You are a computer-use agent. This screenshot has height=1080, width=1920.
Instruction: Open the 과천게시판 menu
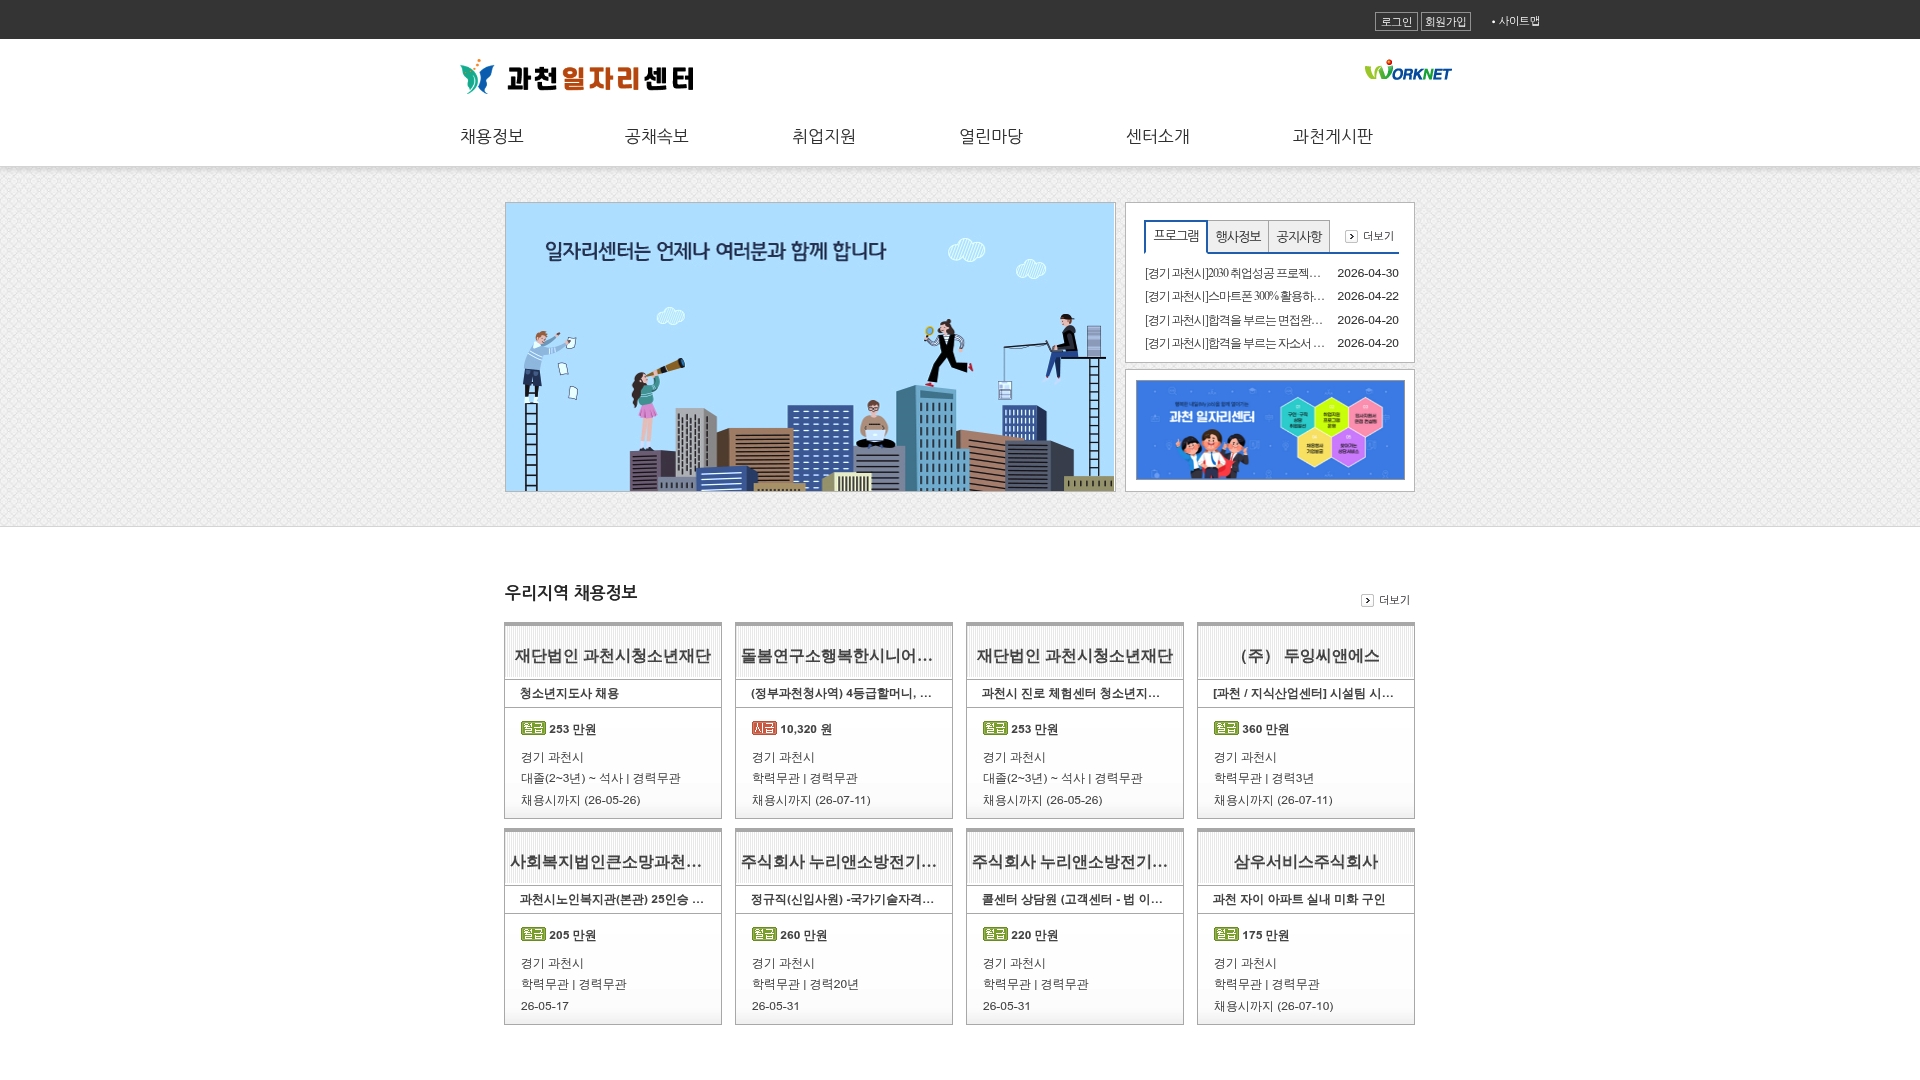pos(1333,136)
